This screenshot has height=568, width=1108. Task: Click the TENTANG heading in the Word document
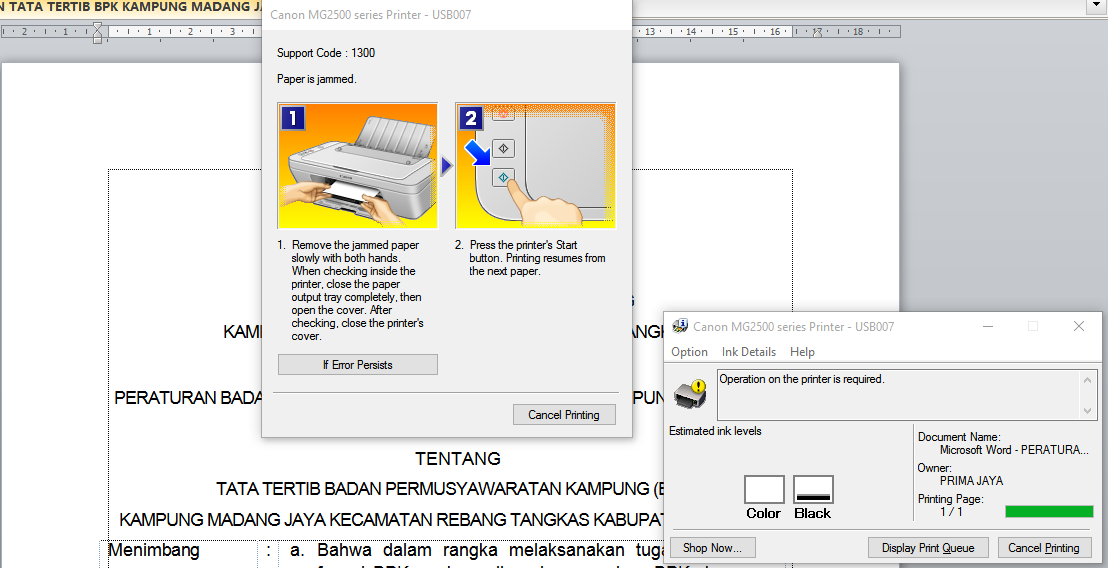(x=458, y=458)
